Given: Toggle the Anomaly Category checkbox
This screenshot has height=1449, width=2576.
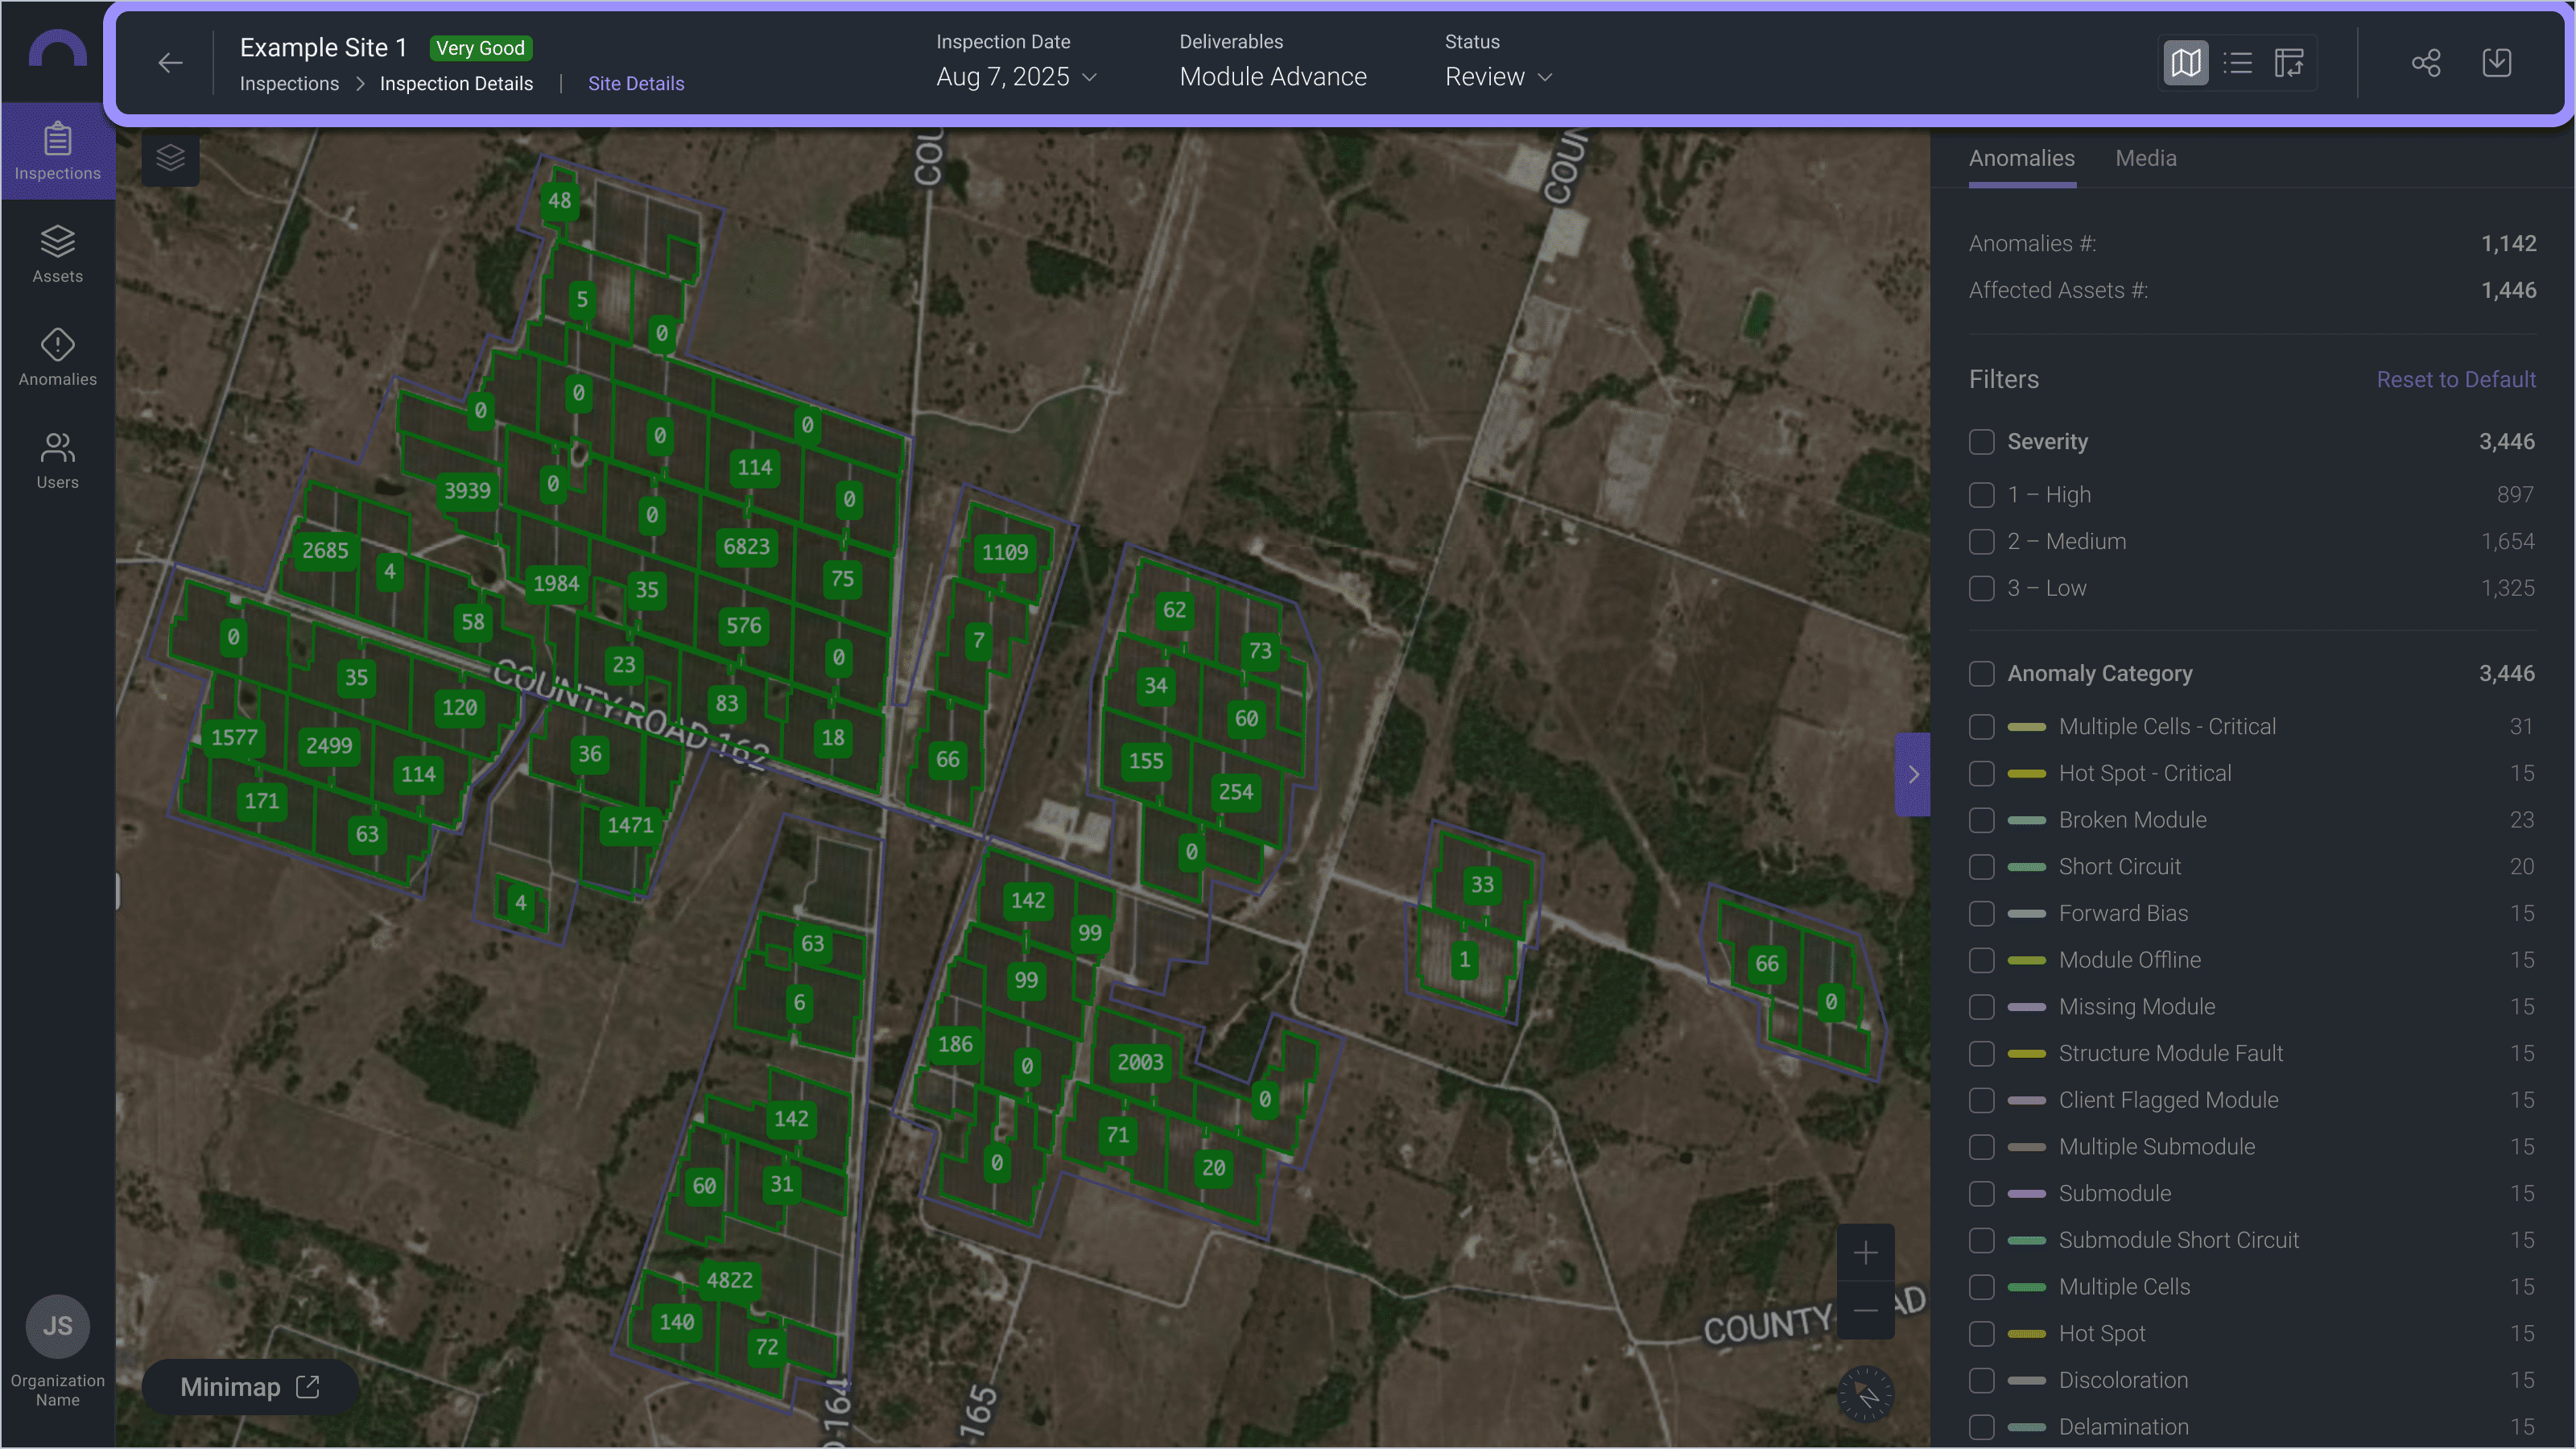Looking at the screenshot, I should [x=1981, y=674].
